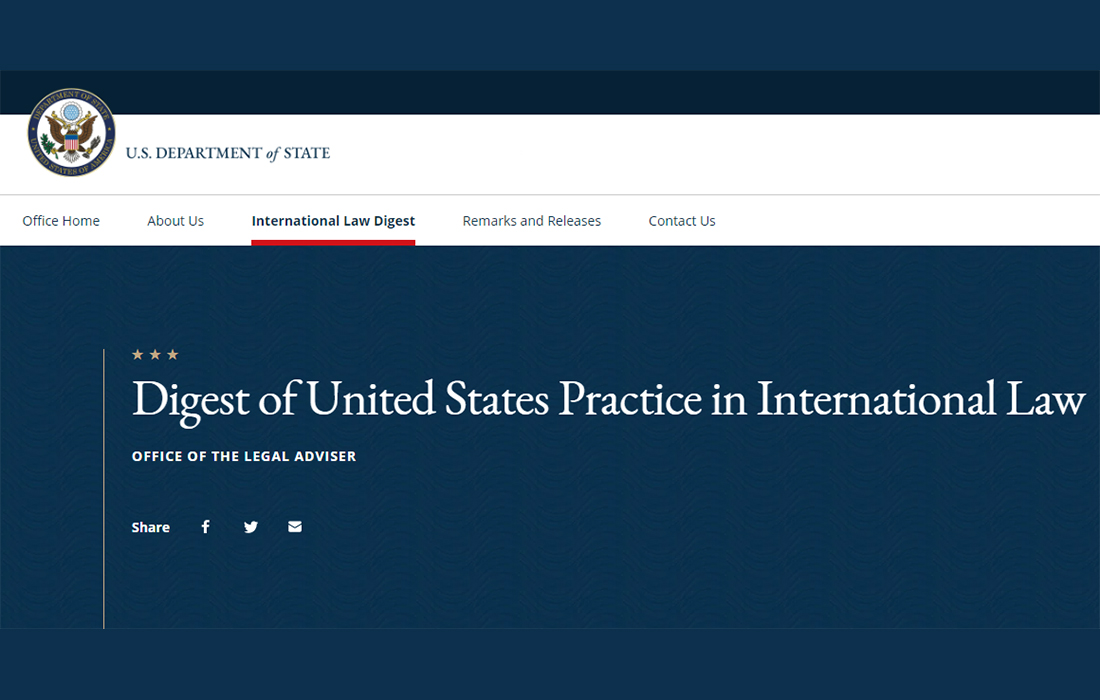
Task: Open the Office Home menu item
Action: [x=61, y=221]
